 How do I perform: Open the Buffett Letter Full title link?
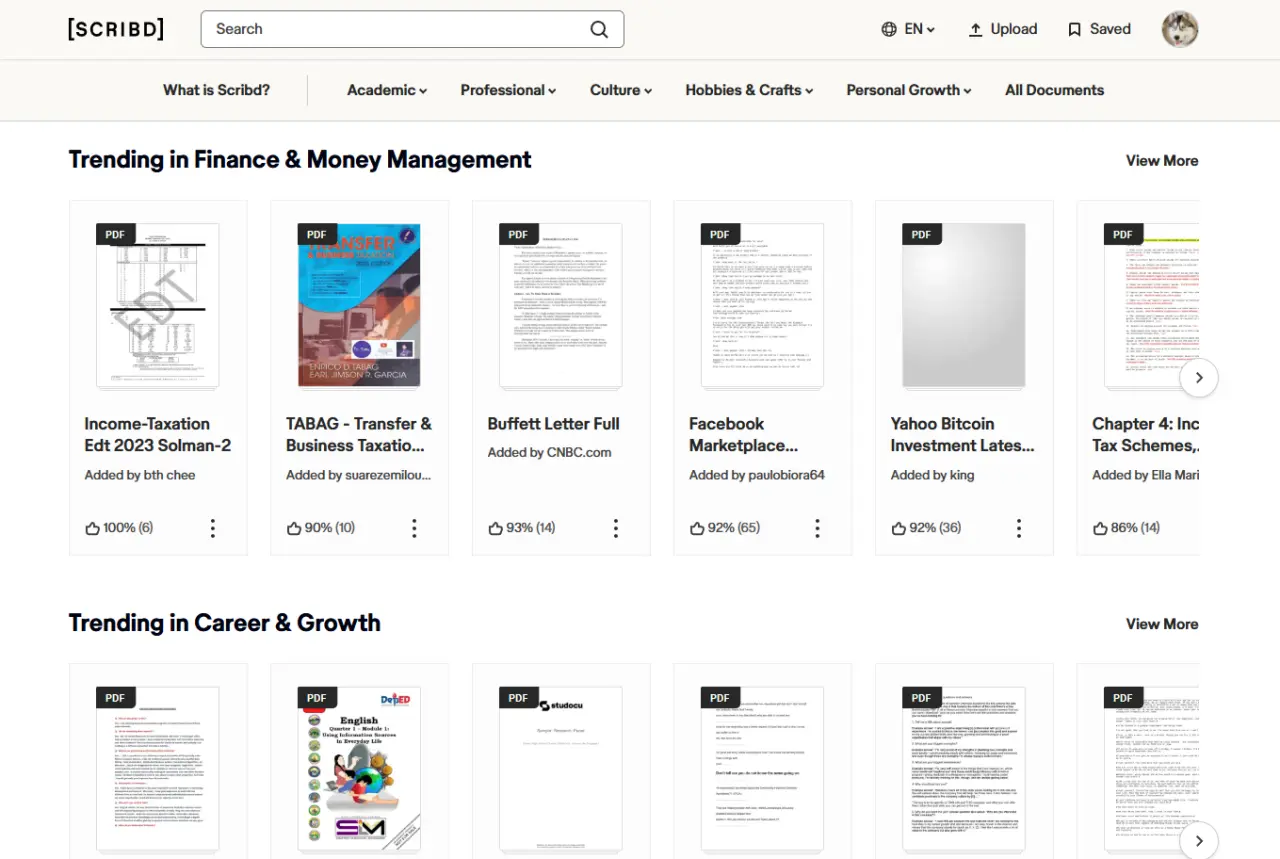[554, 424]
